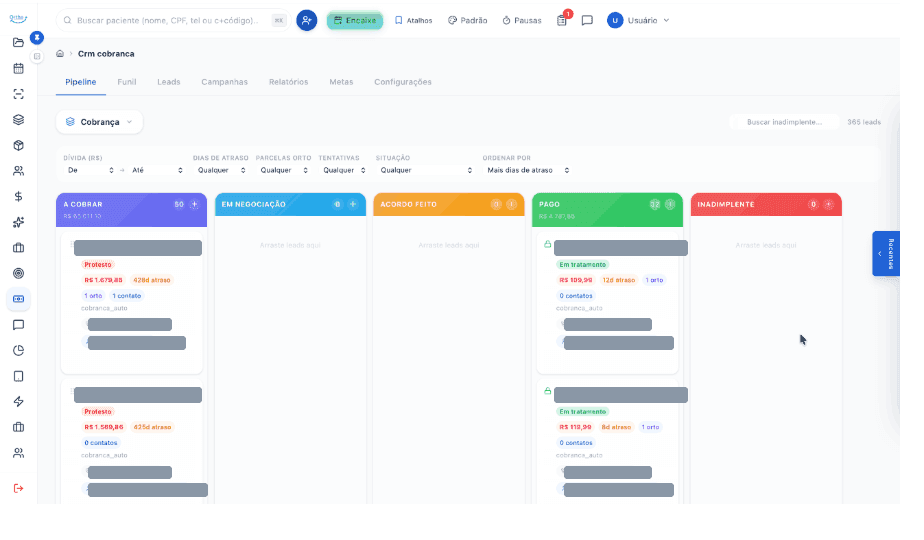
Task: Switch to the Metas tab
Action: click(x=341, y=82)
